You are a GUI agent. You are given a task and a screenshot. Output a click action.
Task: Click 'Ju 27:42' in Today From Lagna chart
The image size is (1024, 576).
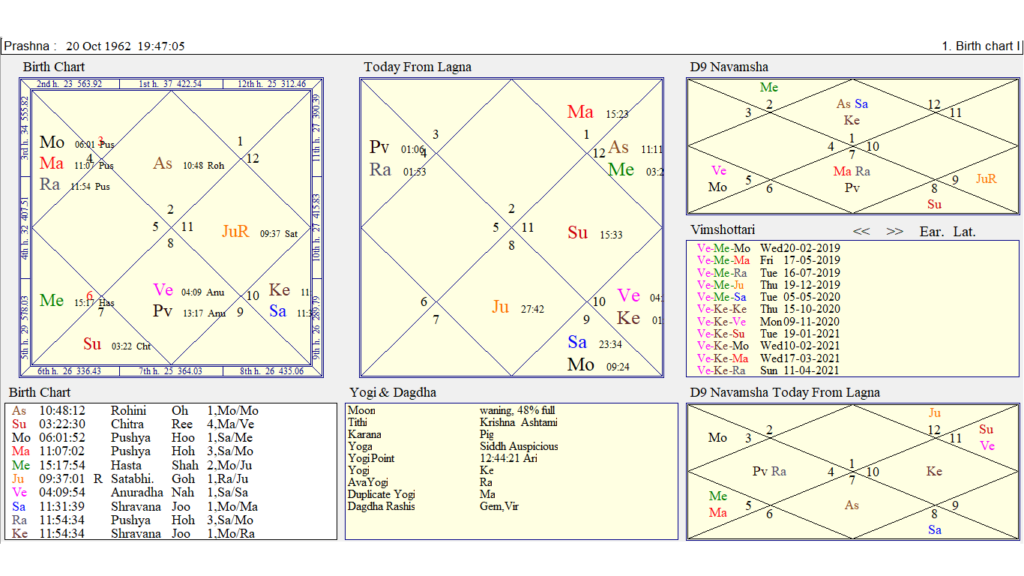tap(518, 308)
